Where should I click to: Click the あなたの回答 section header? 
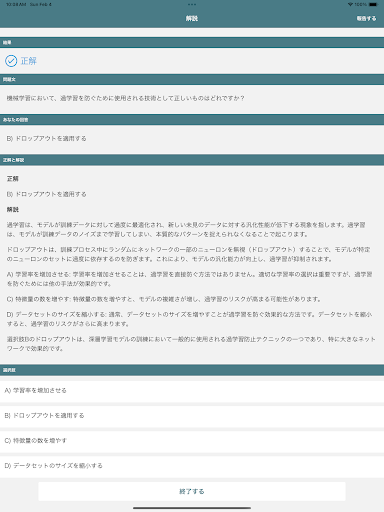(x=192, y=120)
